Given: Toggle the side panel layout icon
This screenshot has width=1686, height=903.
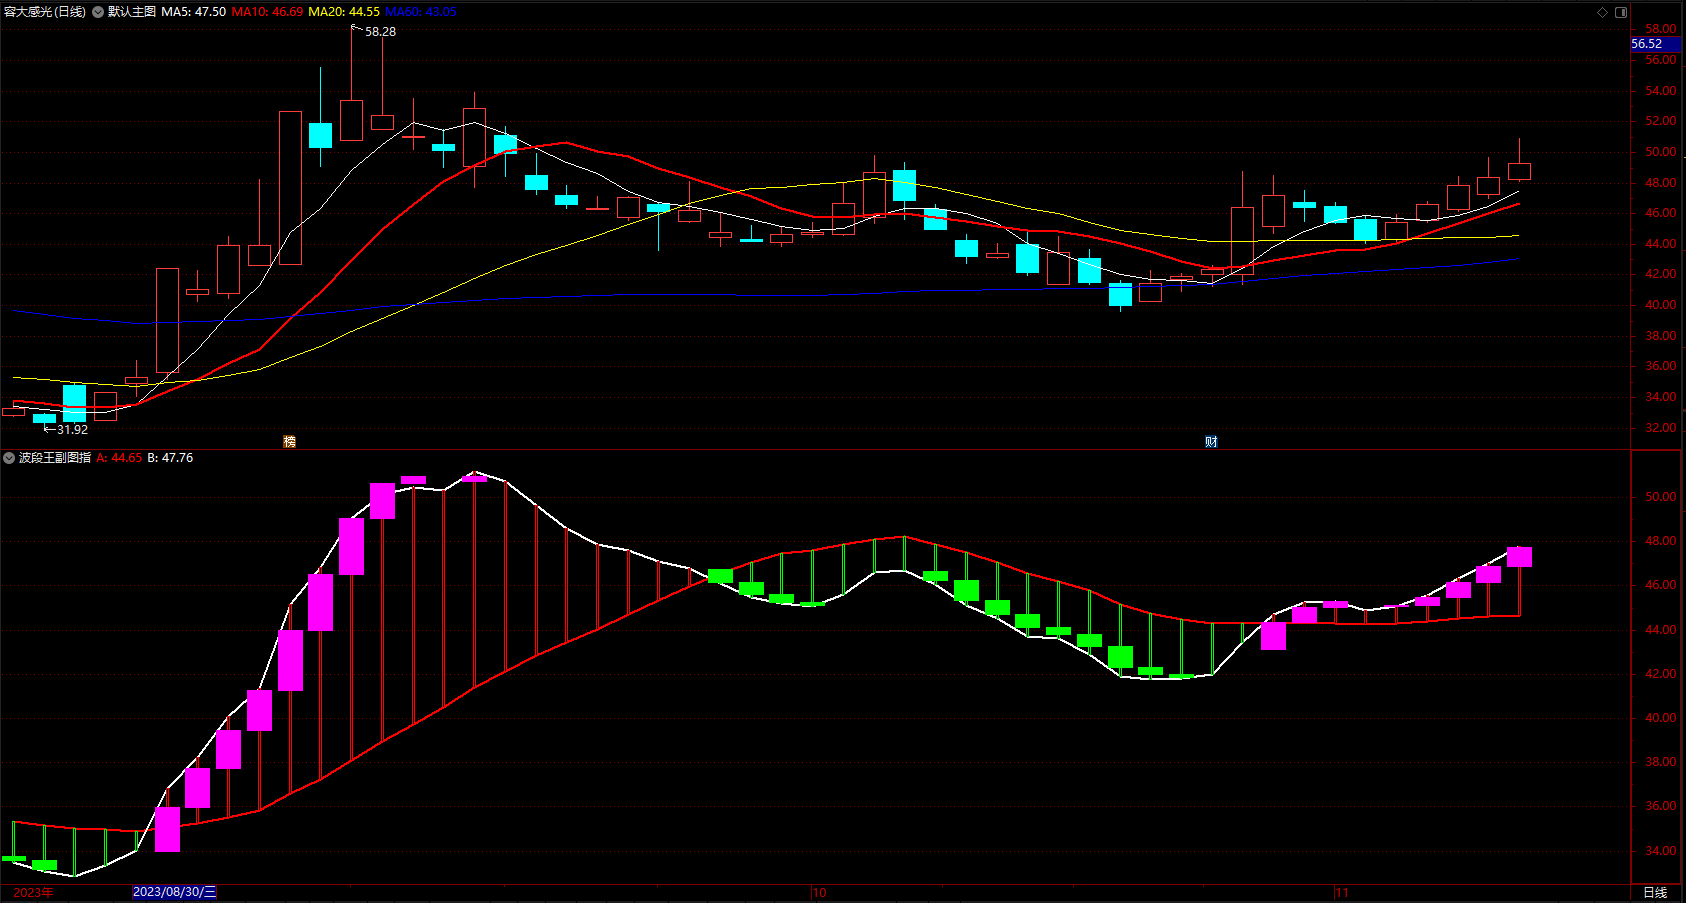Looking at the screenshot, I should [x=1621, y=12].
